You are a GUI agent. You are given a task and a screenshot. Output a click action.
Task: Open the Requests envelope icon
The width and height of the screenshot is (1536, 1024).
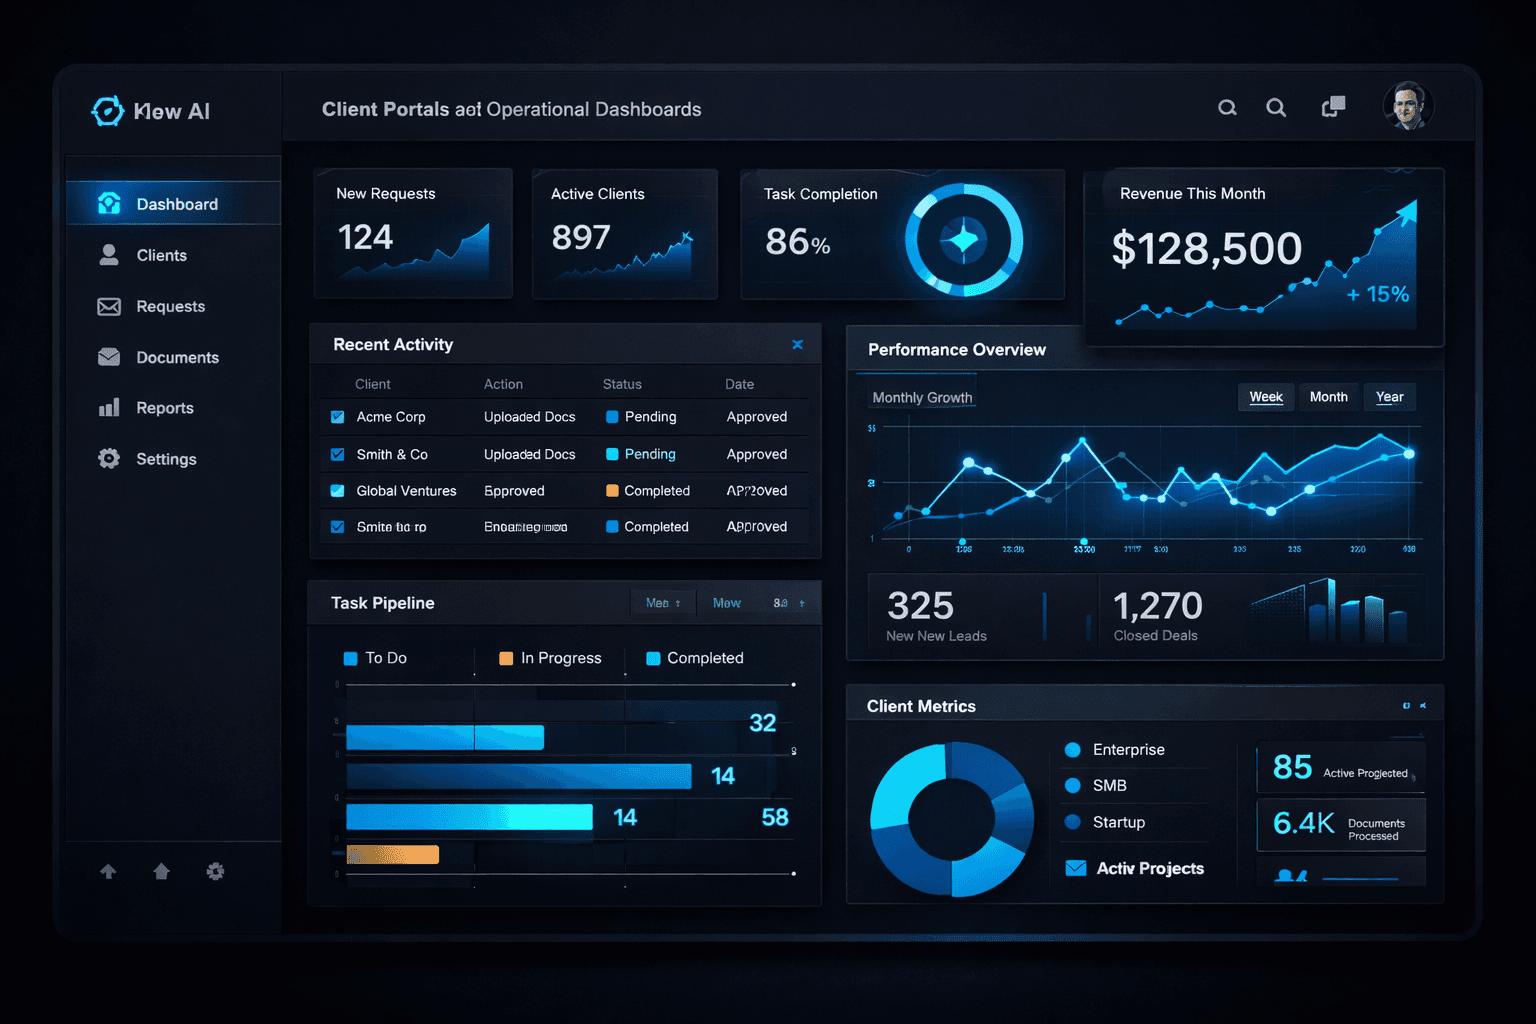[109, 306]
